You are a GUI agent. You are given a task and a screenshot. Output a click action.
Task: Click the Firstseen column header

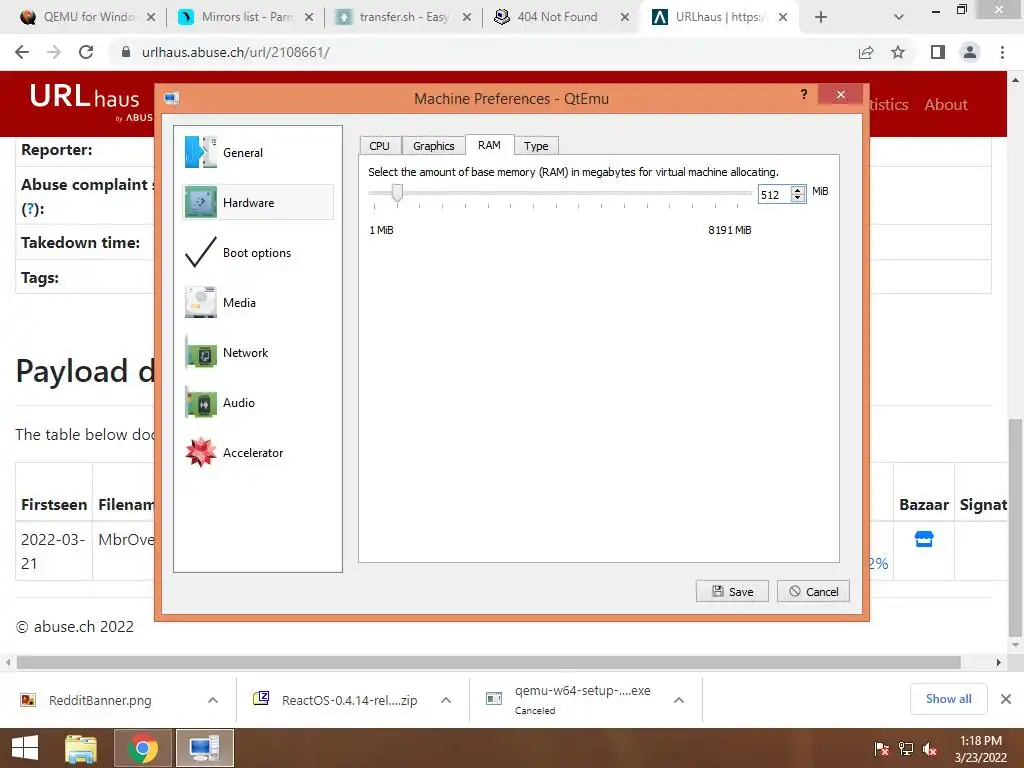[54, 504]
